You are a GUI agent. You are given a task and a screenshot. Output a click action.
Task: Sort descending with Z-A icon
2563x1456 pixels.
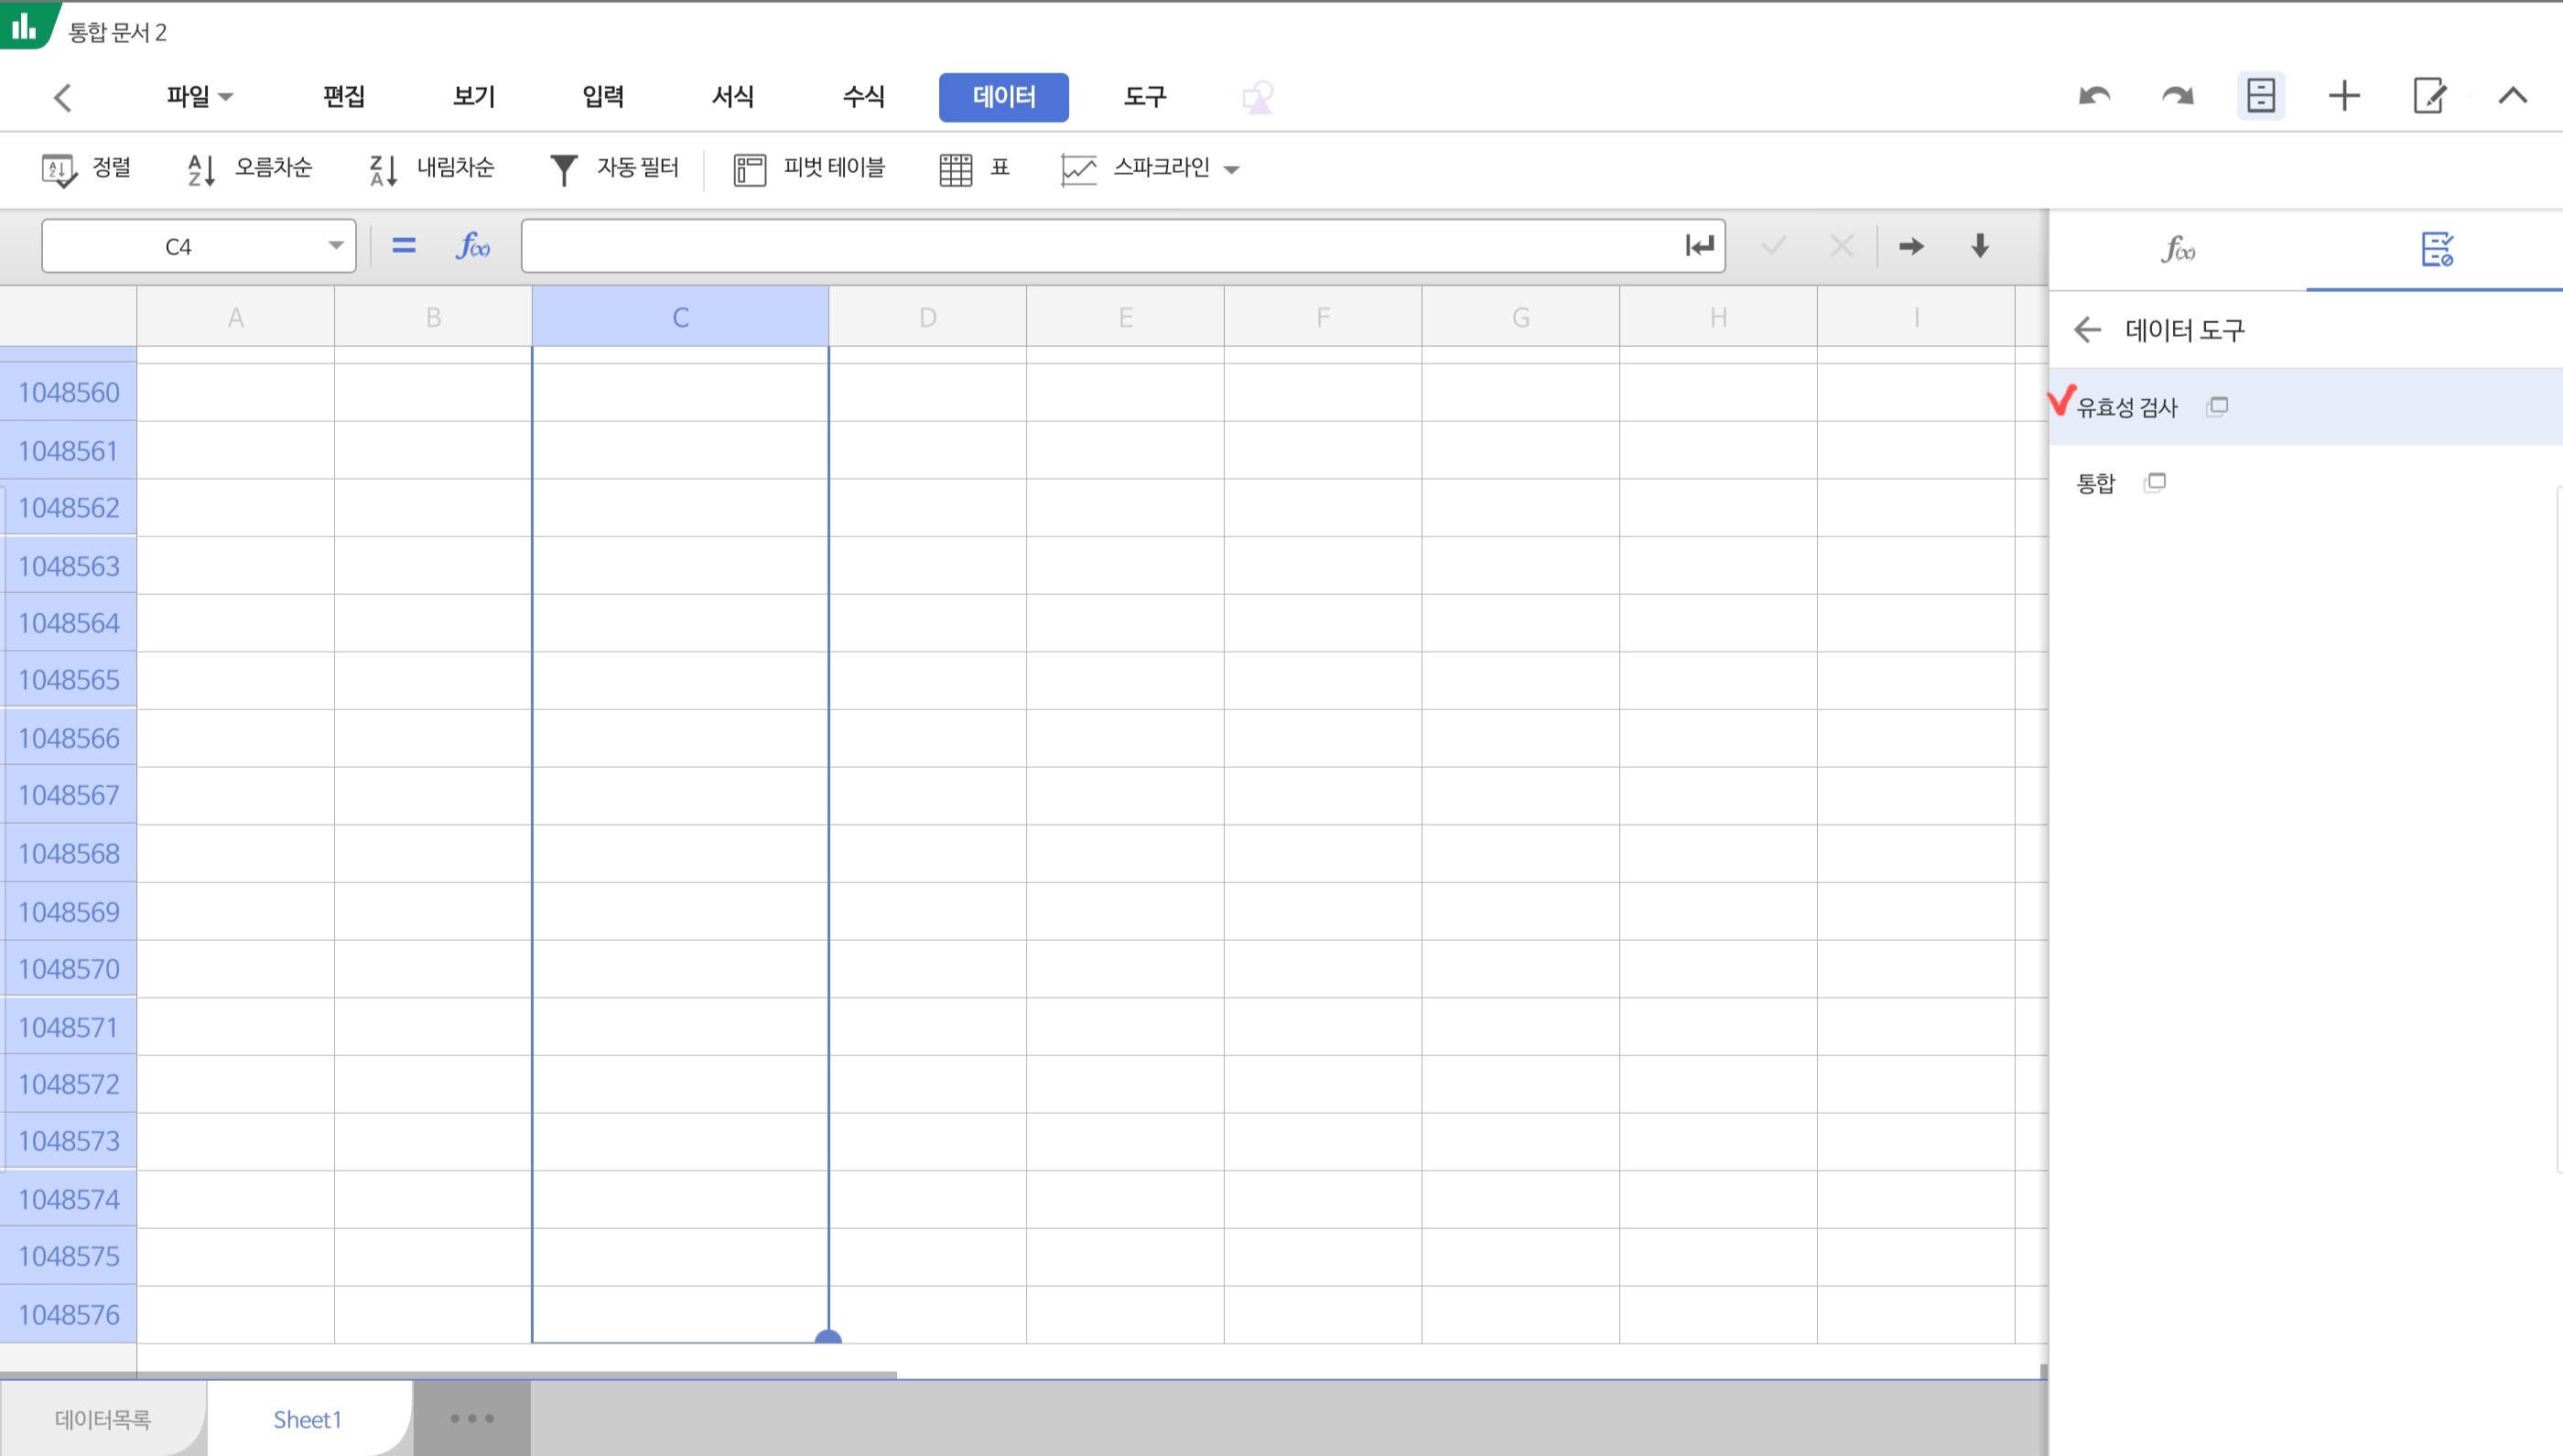(383, 169)
